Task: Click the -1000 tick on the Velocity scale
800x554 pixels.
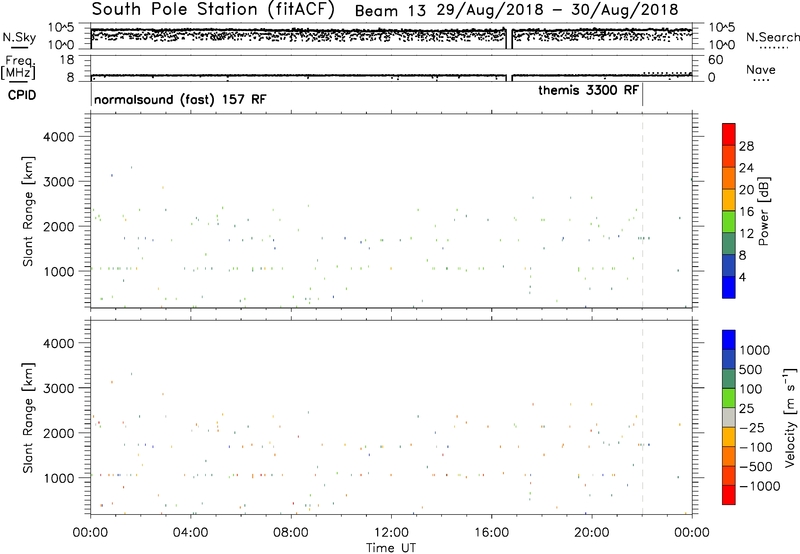Action: (x=760, y=486)
